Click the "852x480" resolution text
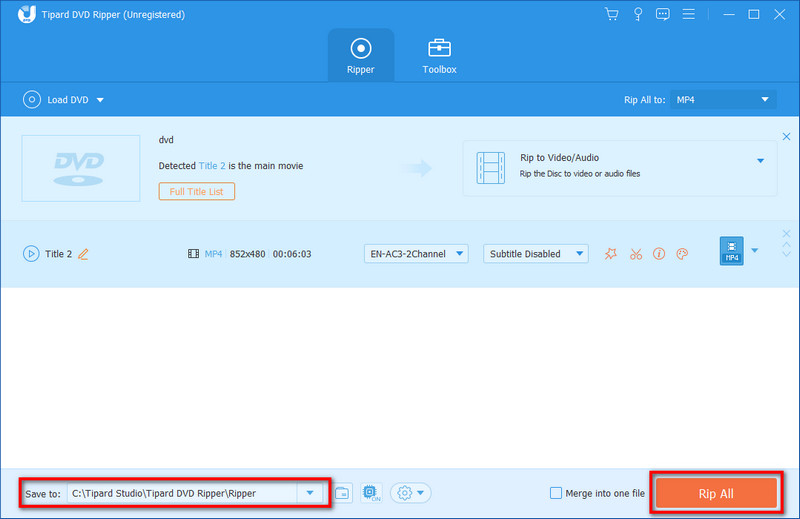Screen dimensions: 800x519 (247, 254)
